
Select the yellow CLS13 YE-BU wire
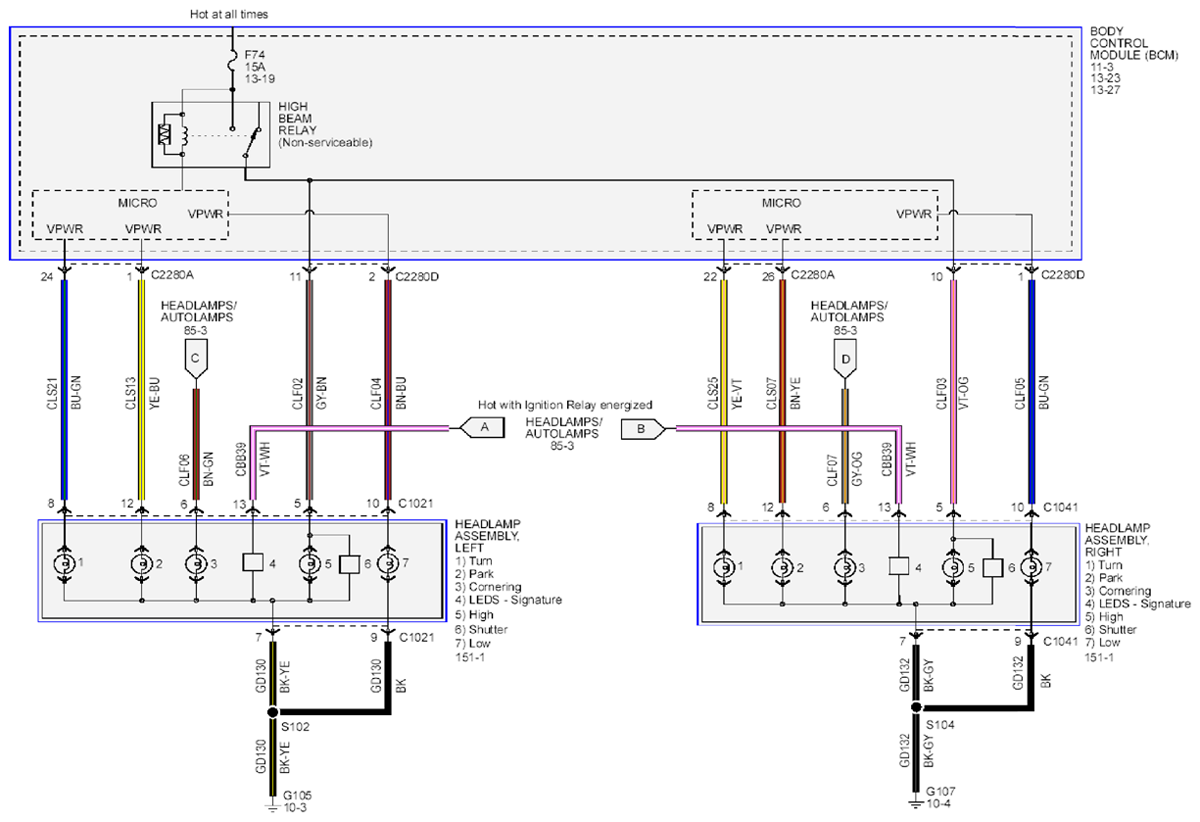(x=141, y=390)
